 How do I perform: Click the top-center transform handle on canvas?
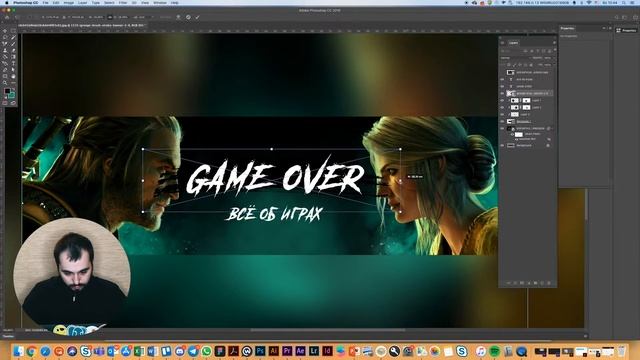tap(272, 149)
